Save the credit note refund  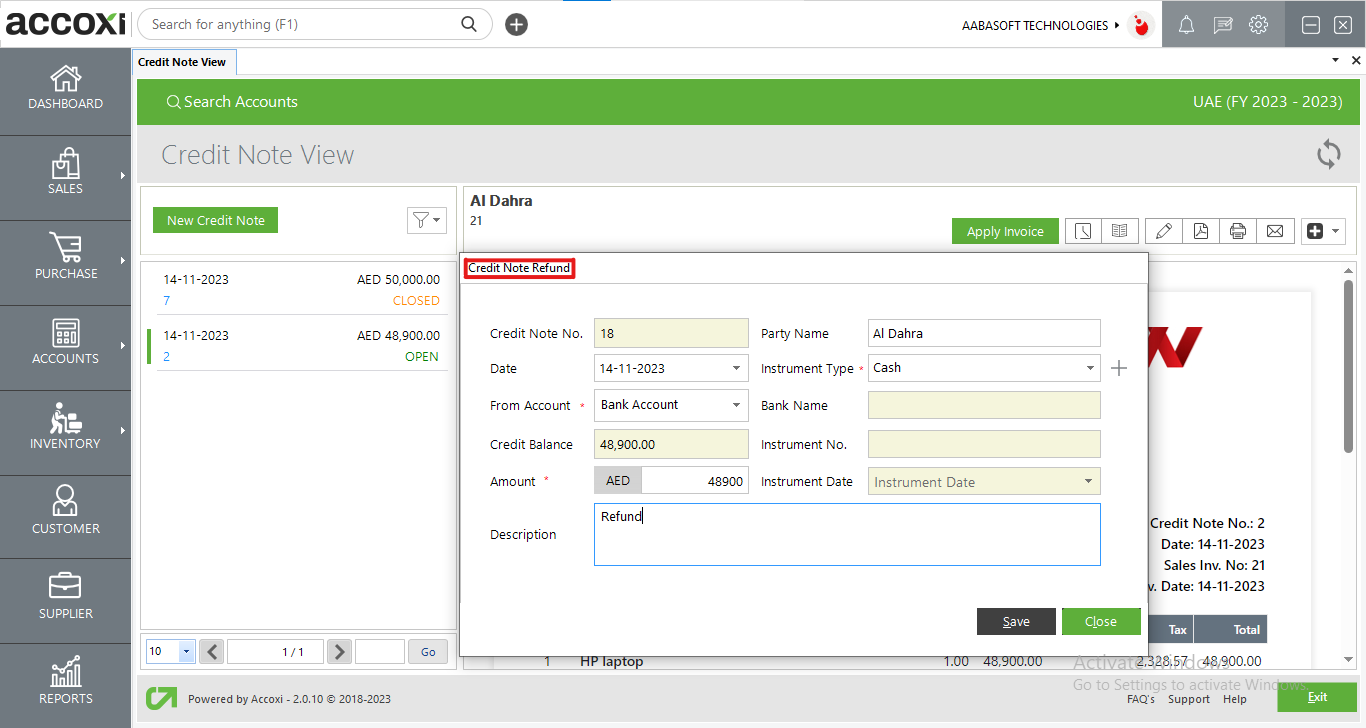[x=1016, y=621]
